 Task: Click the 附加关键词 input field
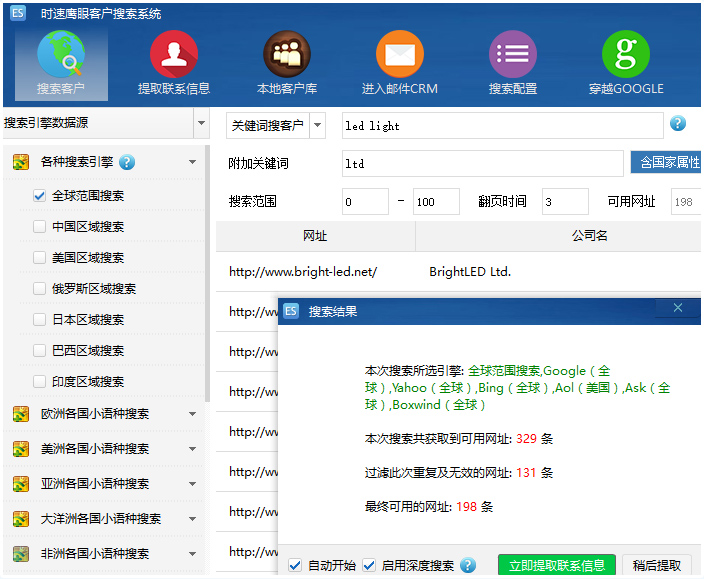[482, 163]
